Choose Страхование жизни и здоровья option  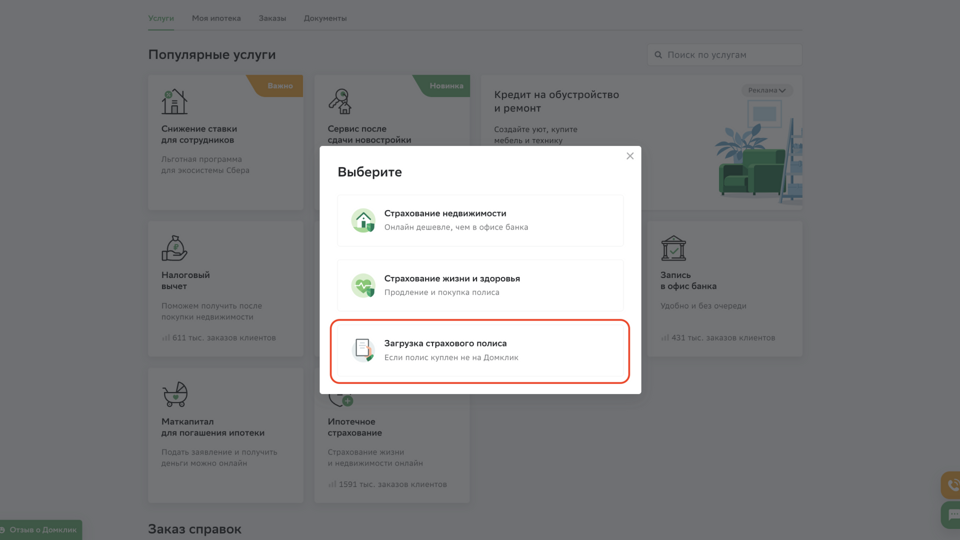[480, 285]
